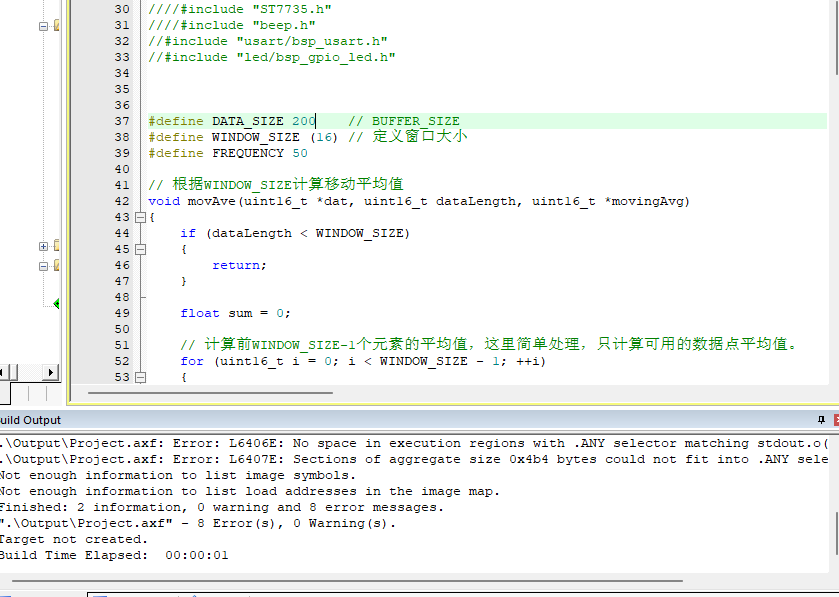This screenshot has height=597, width=839.
Task: Click the editor horizontal scrollbar thumb
Action: (210, 393)
